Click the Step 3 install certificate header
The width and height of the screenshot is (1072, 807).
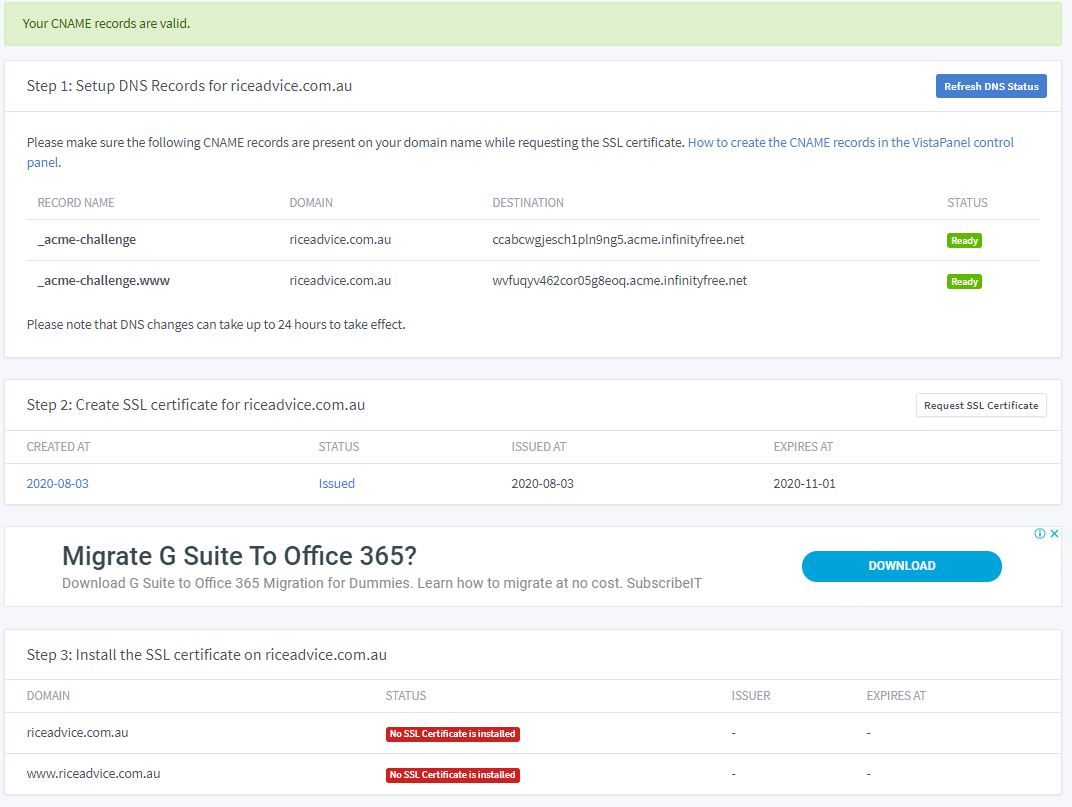pyautogui.click(x=205, y=654)
